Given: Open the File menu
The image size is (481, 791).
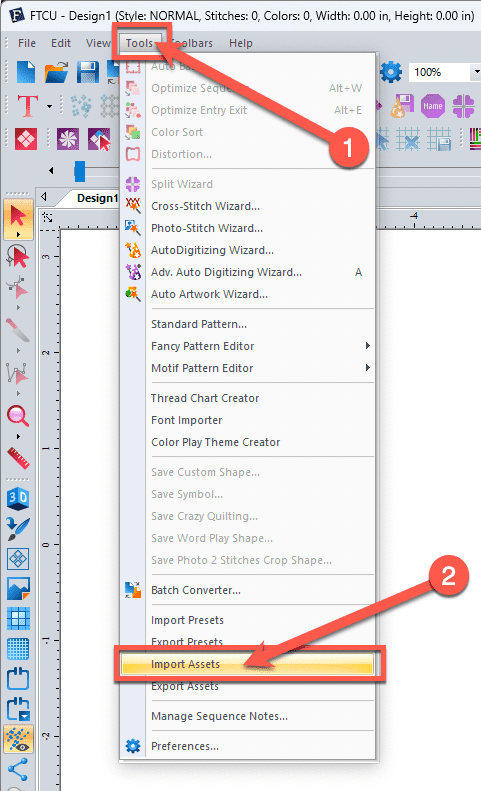Looking at the screenshot, I should coord(27,43).
